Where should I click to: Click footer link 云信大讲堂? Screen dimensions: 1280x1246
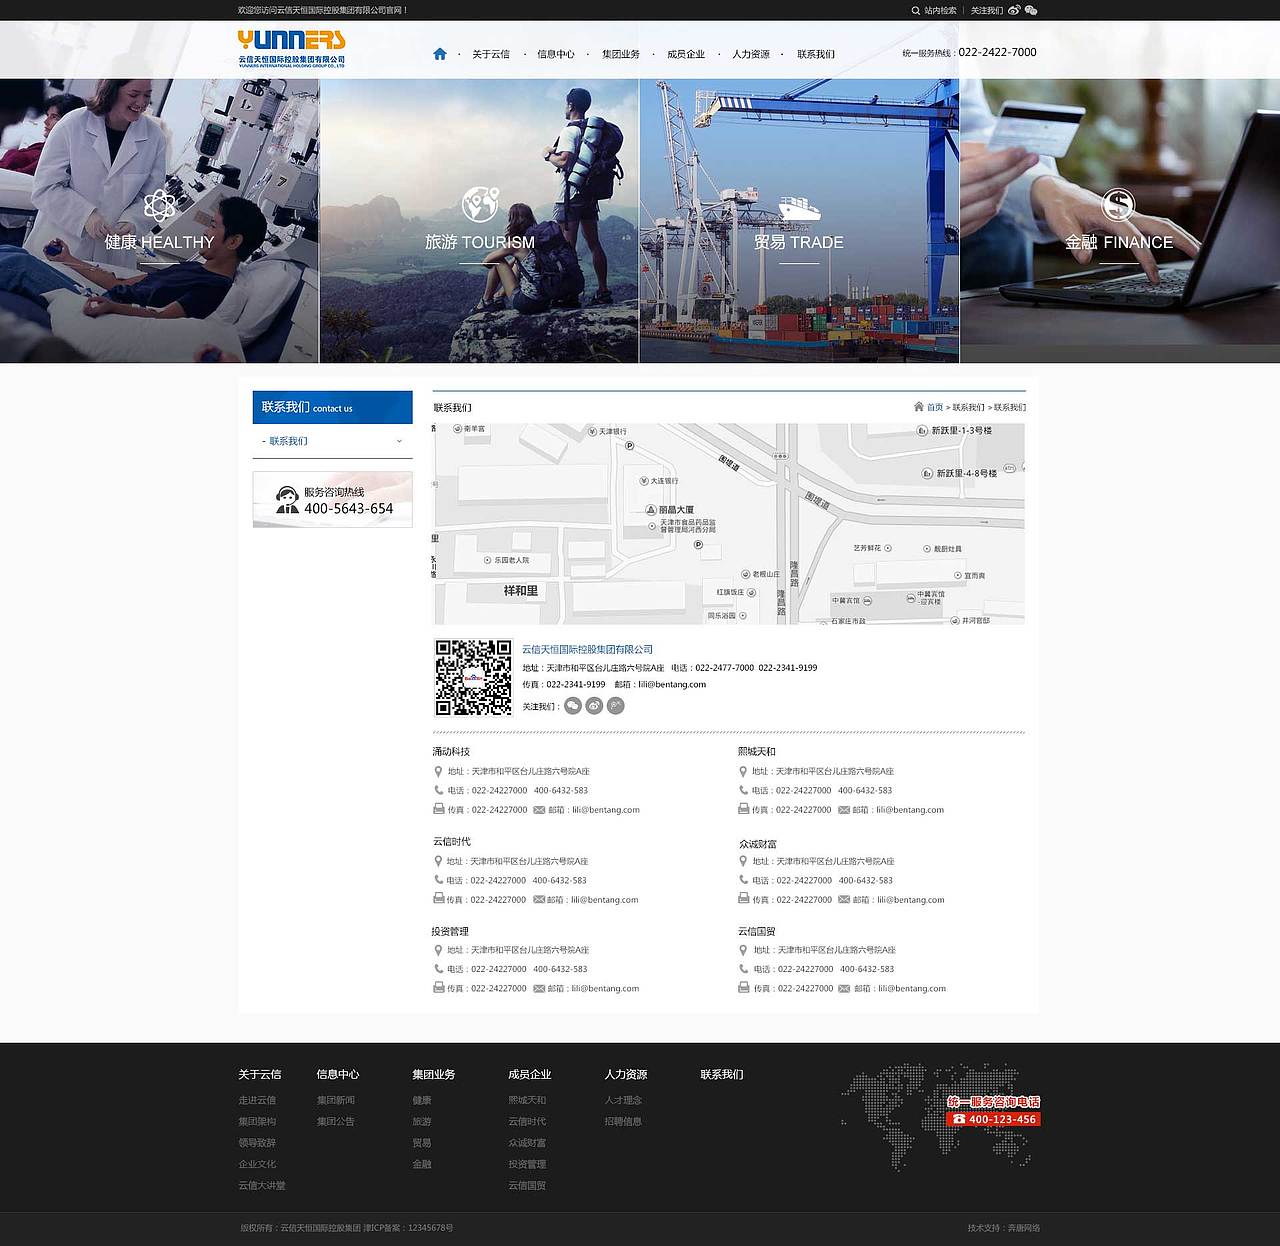pos(262,1185)
